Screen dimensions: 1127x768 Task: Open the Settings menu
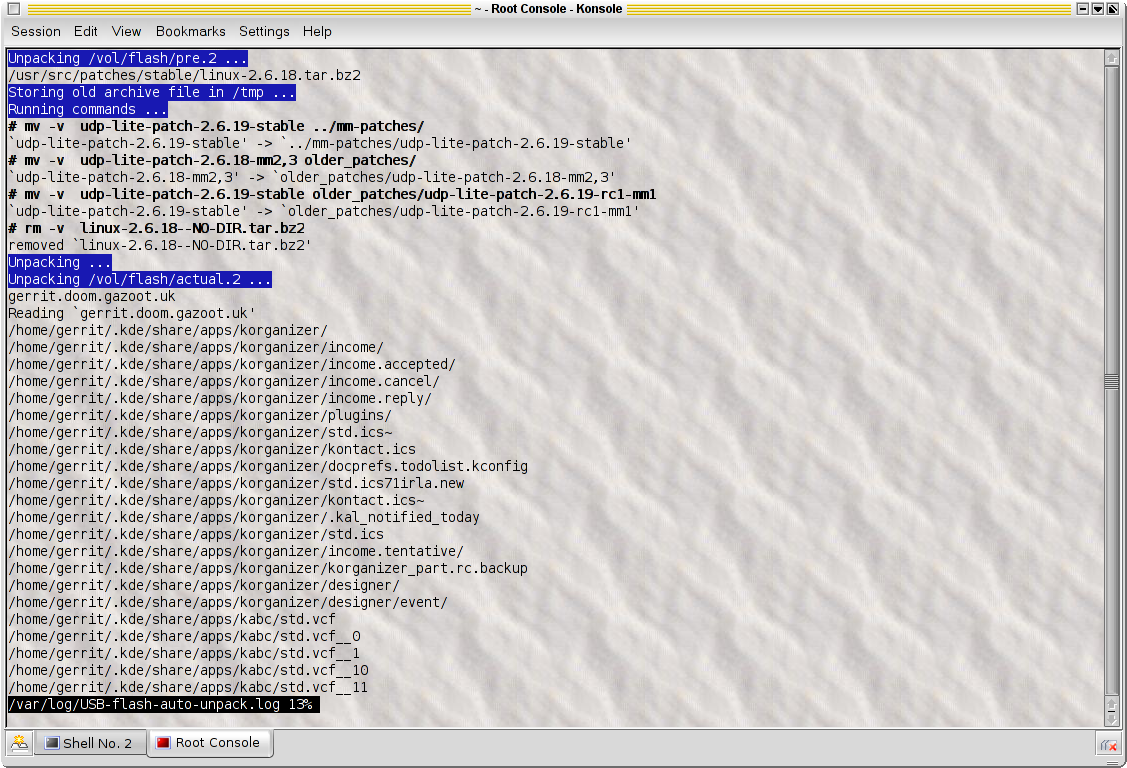264,32
